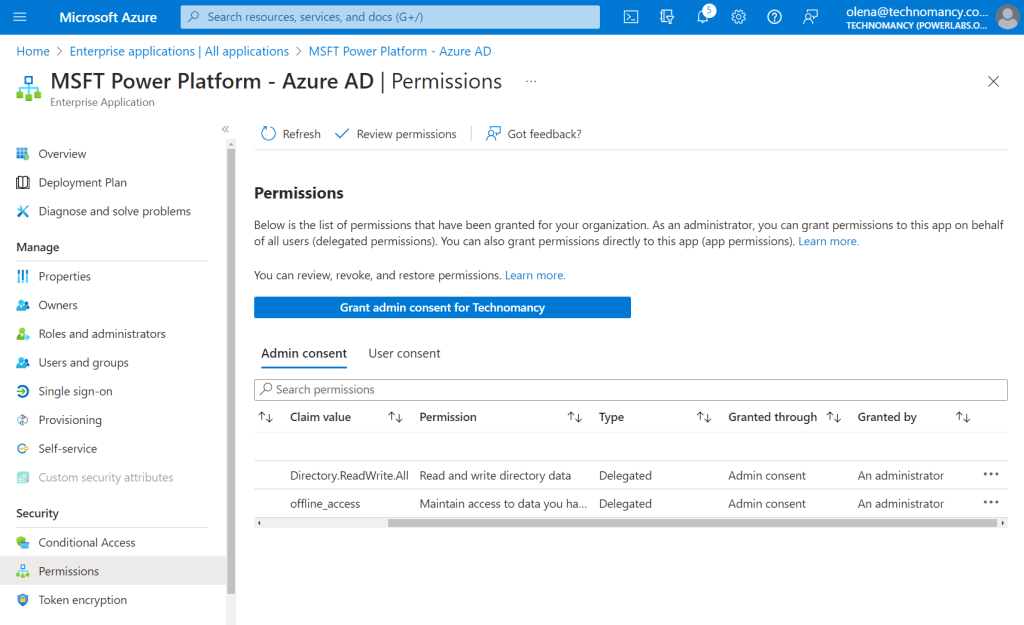The width and height of the screenshot is (1024, 625).
Task: Open the Cloud Shell icon
Action: pyautogui.click(x=631, y=17)
